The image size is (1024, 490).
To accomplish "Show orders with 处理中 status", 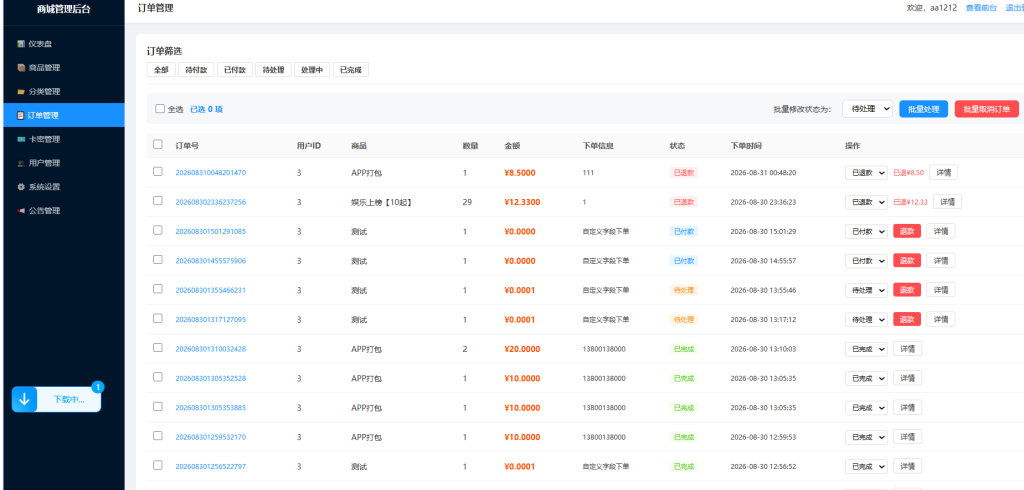I will tap(312, 70).
